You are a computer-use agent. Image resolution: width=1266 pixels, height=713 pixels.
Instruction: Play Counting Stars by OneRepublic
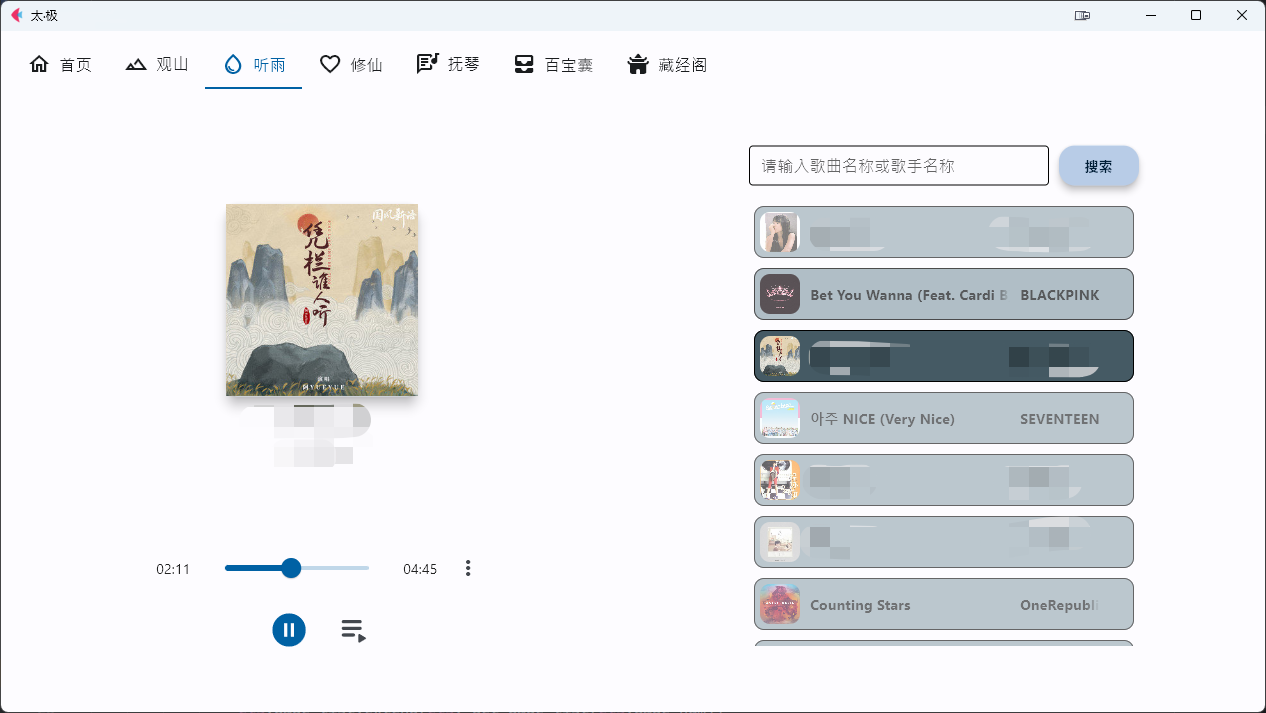pos(944,604)
